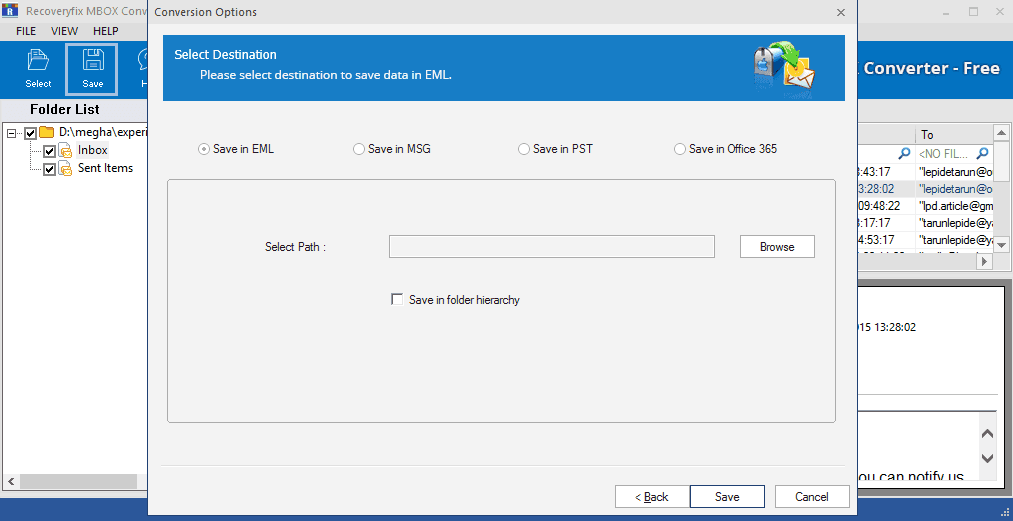Click the lpd.article@gm email row
This screenshot has height=521, width=1013.
[925, 206]
